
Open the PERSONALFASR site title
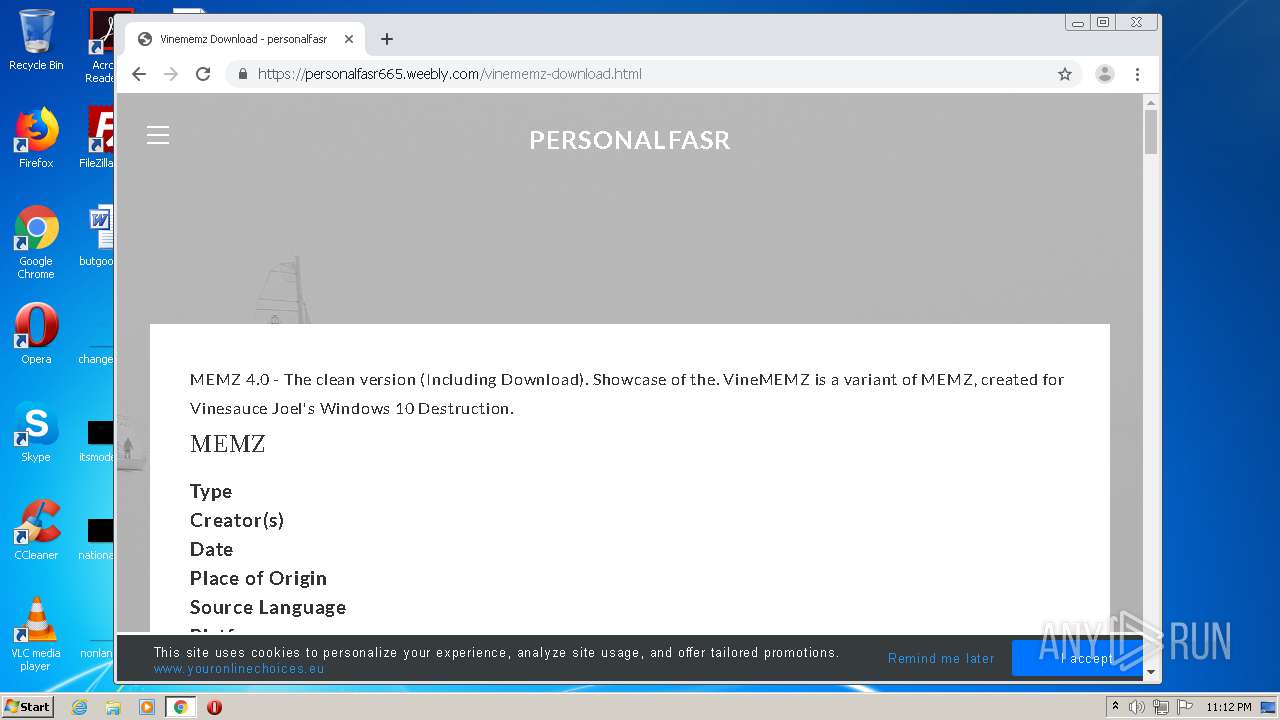click(x=630, y=140)
